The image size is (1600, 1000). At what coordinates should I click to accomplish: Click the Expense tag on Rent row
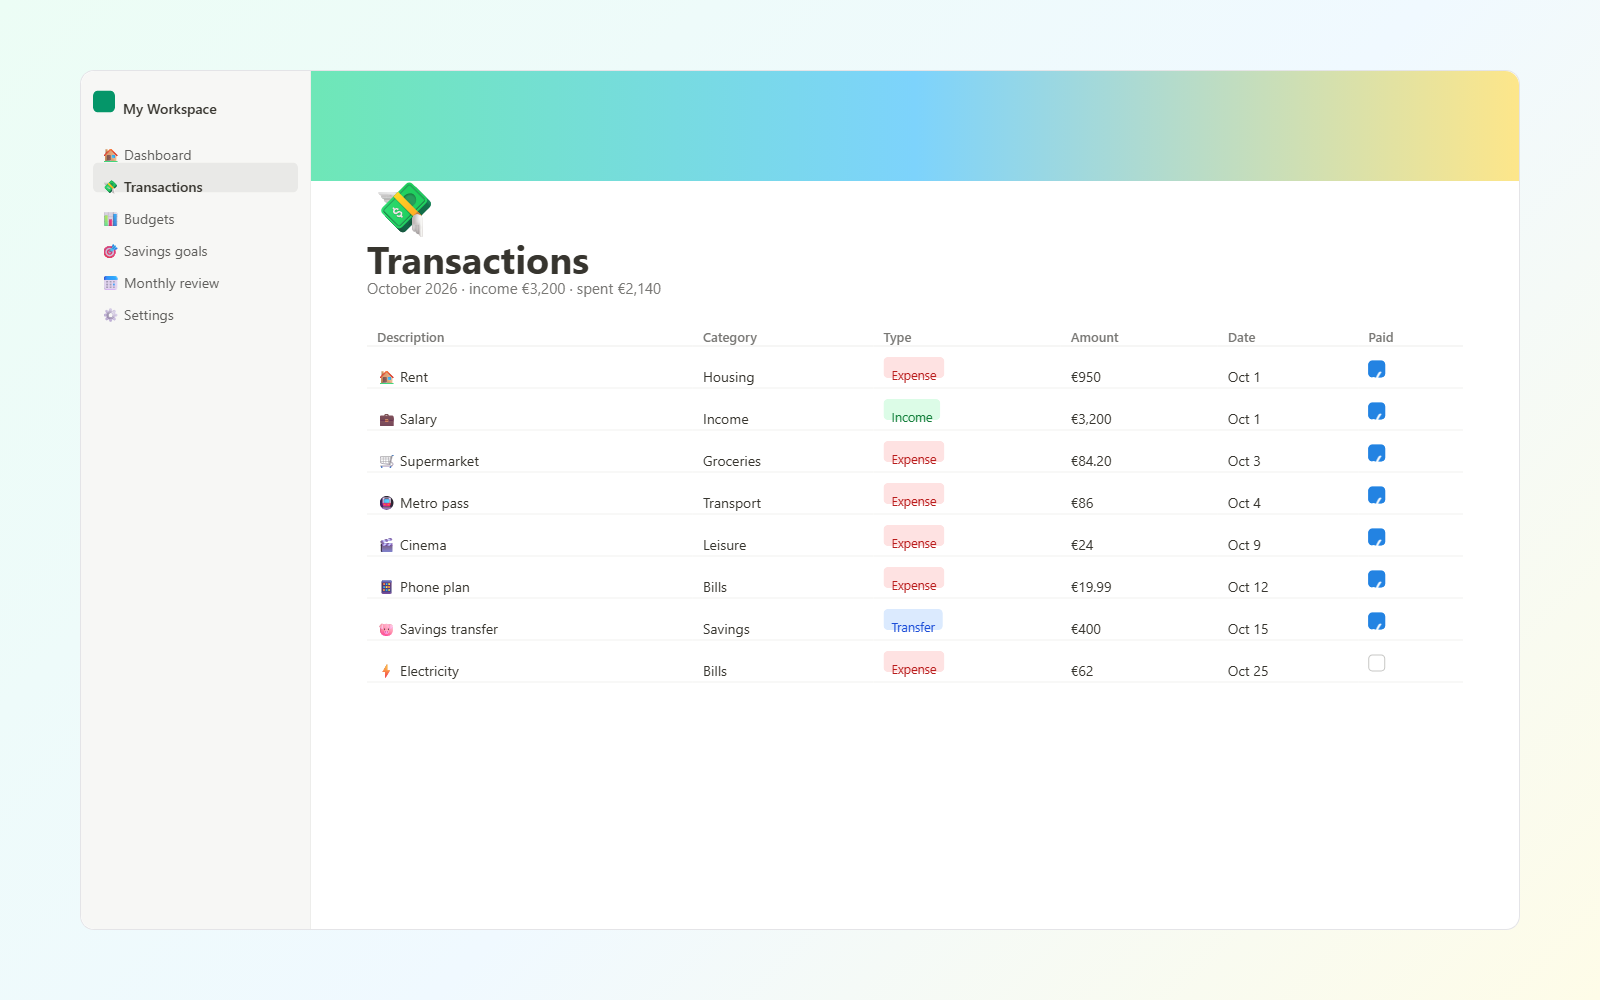(x=914, y=370)
